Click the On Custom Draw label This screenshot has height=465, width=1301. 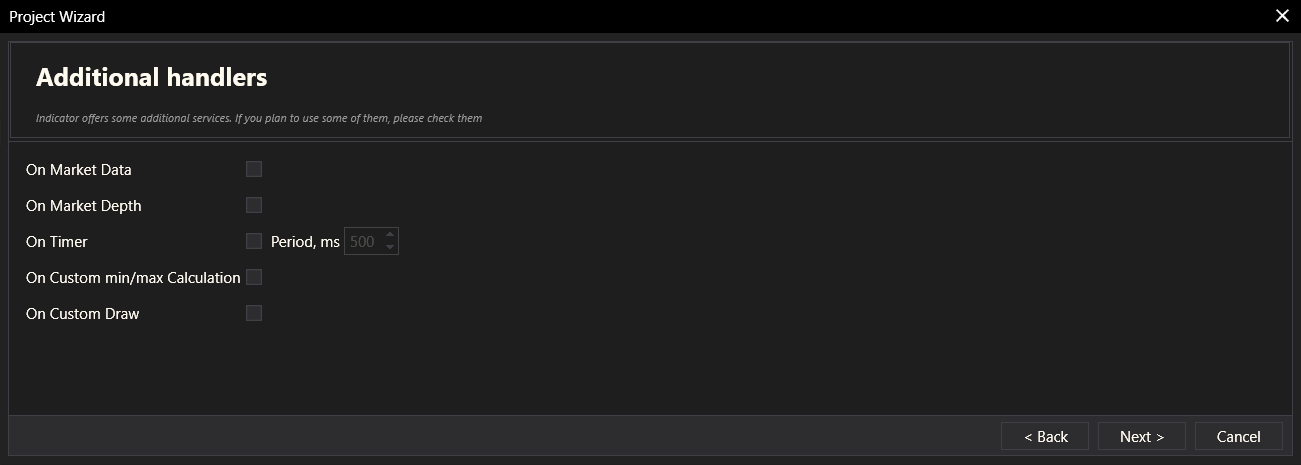[x=83, y=314]
